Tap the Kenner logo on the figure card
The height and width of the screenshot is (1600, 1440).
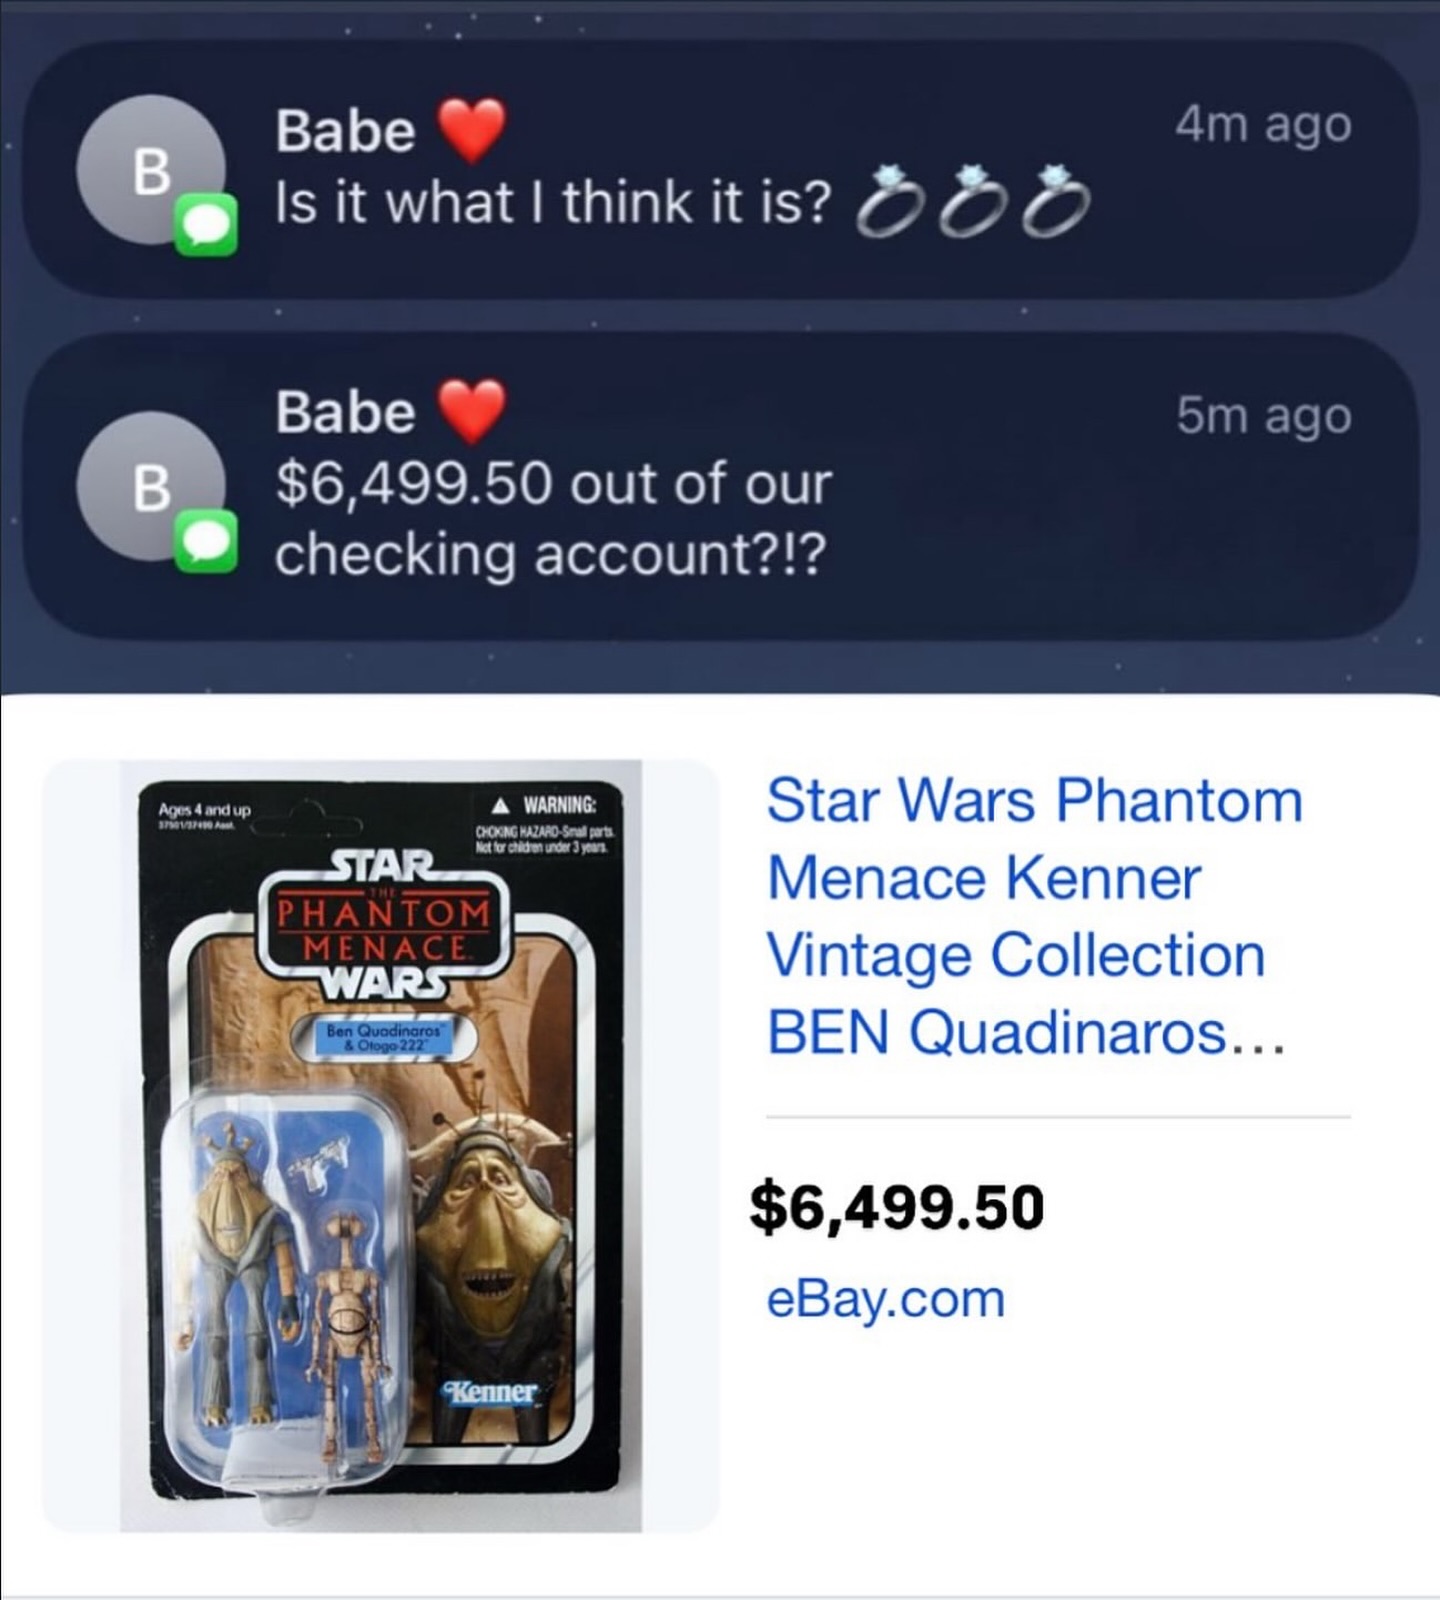coord(491,1393)
